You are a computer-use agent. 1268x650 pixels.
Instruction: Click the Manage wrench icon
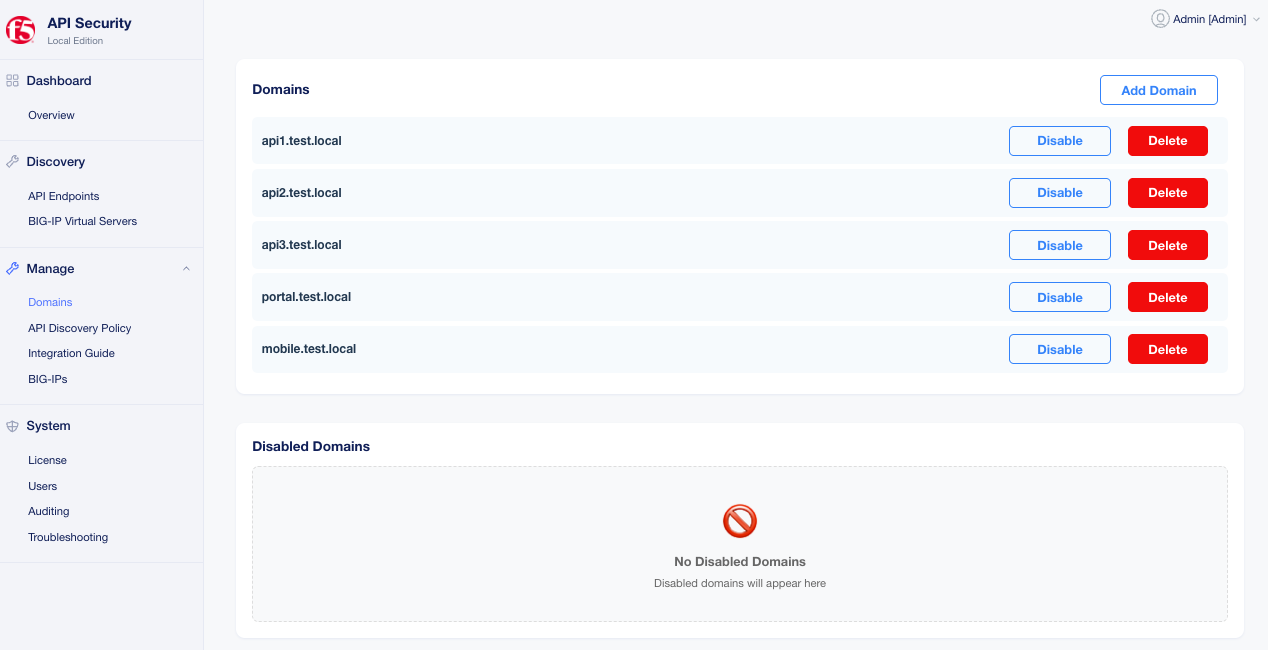(x=13, y=269)
